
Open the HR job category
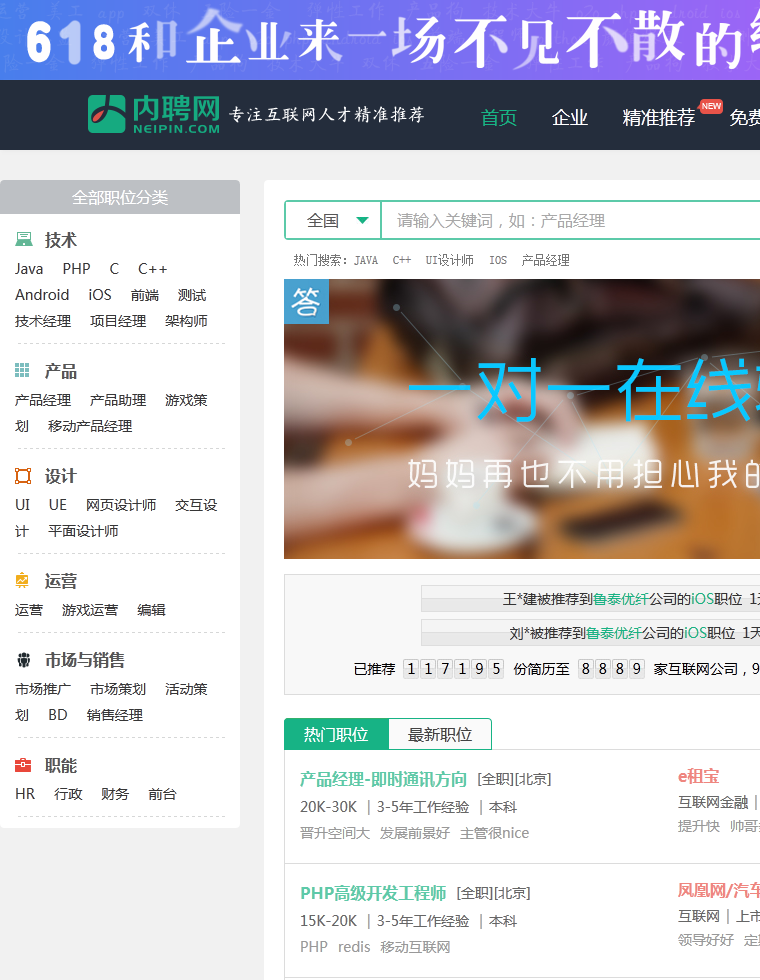click(25, 794)
